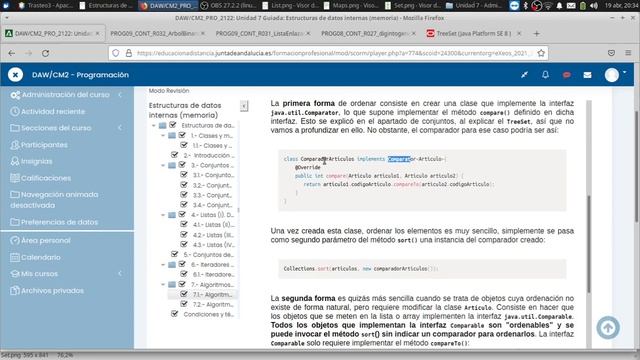Viewport: 640px width, 360px height.
Task: Click the shield tracking protection icon
Action: [116, 53]
